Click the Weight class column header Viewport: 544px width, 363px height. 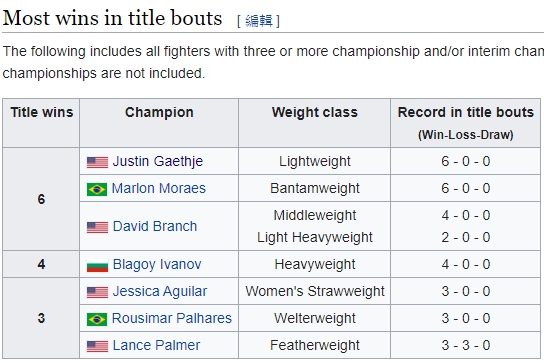click(314, 123)
